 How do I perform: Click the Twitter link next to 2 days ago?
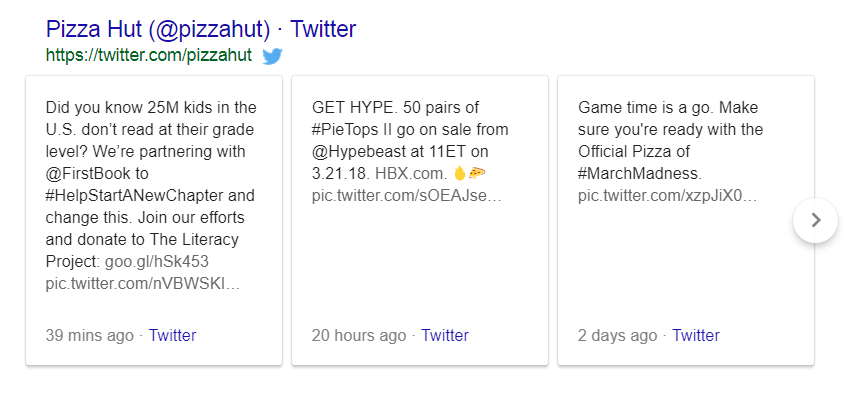696,335
